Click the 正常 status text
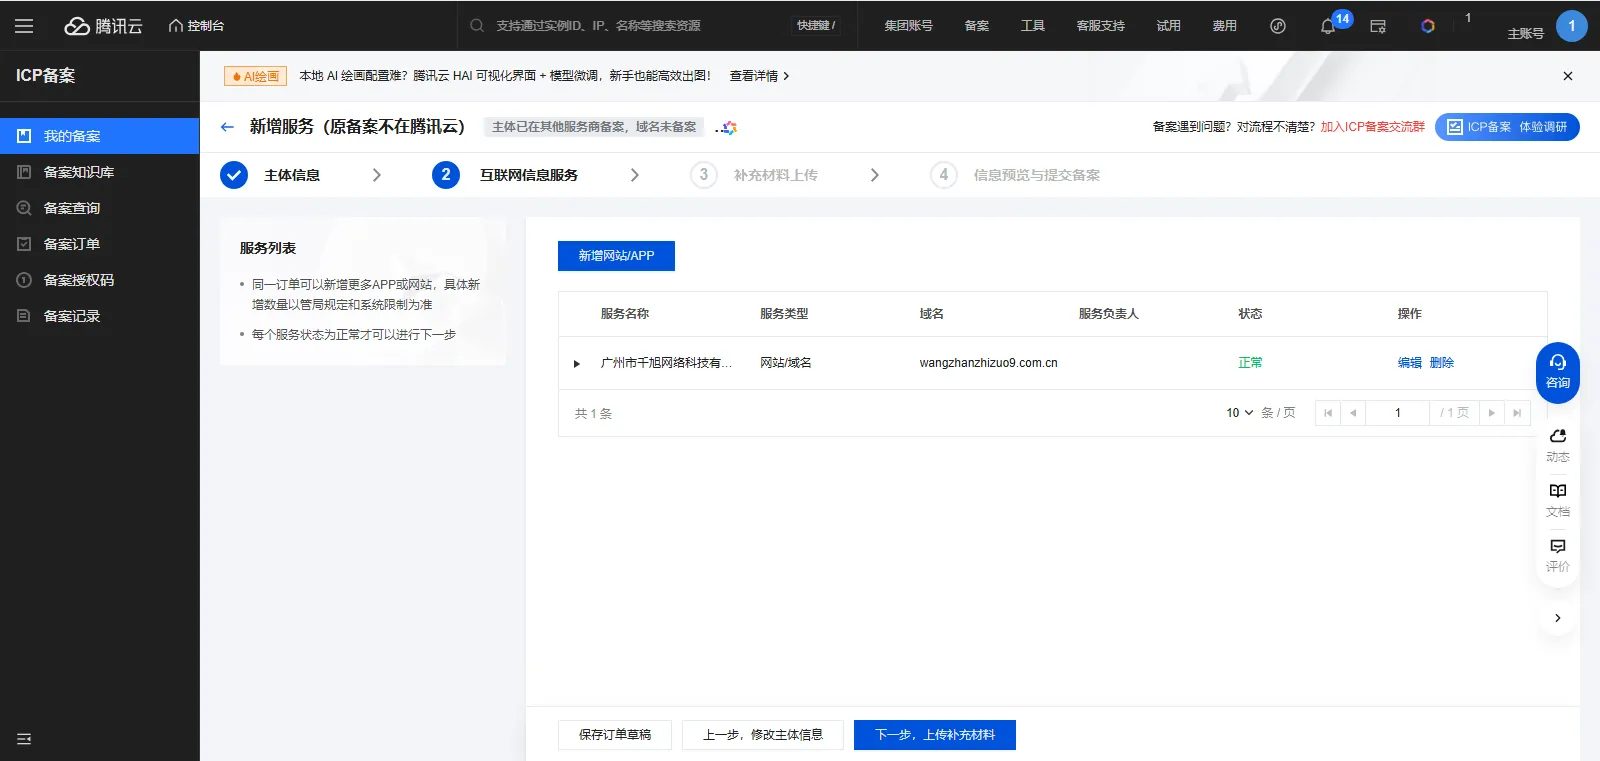The image size is (1600, 761). 1250,363
